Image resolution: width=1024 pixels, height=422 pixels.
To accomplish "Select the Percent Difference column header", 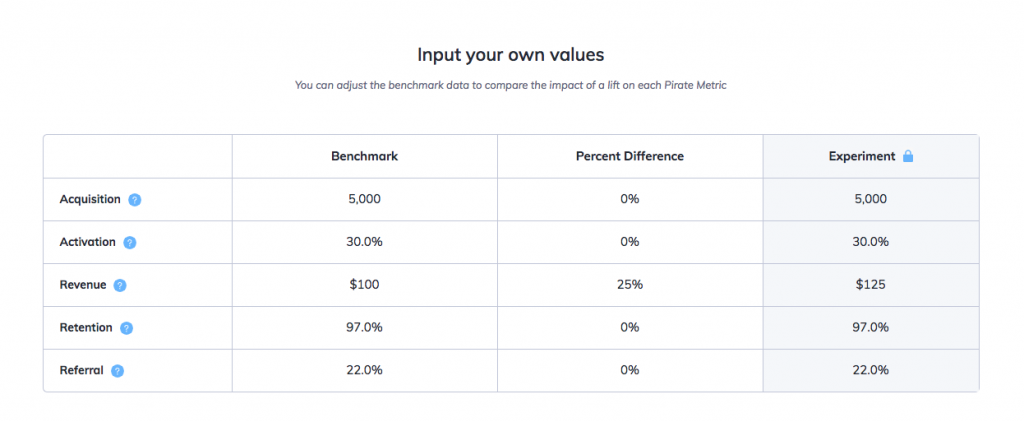I will click(x=630, y=157).
